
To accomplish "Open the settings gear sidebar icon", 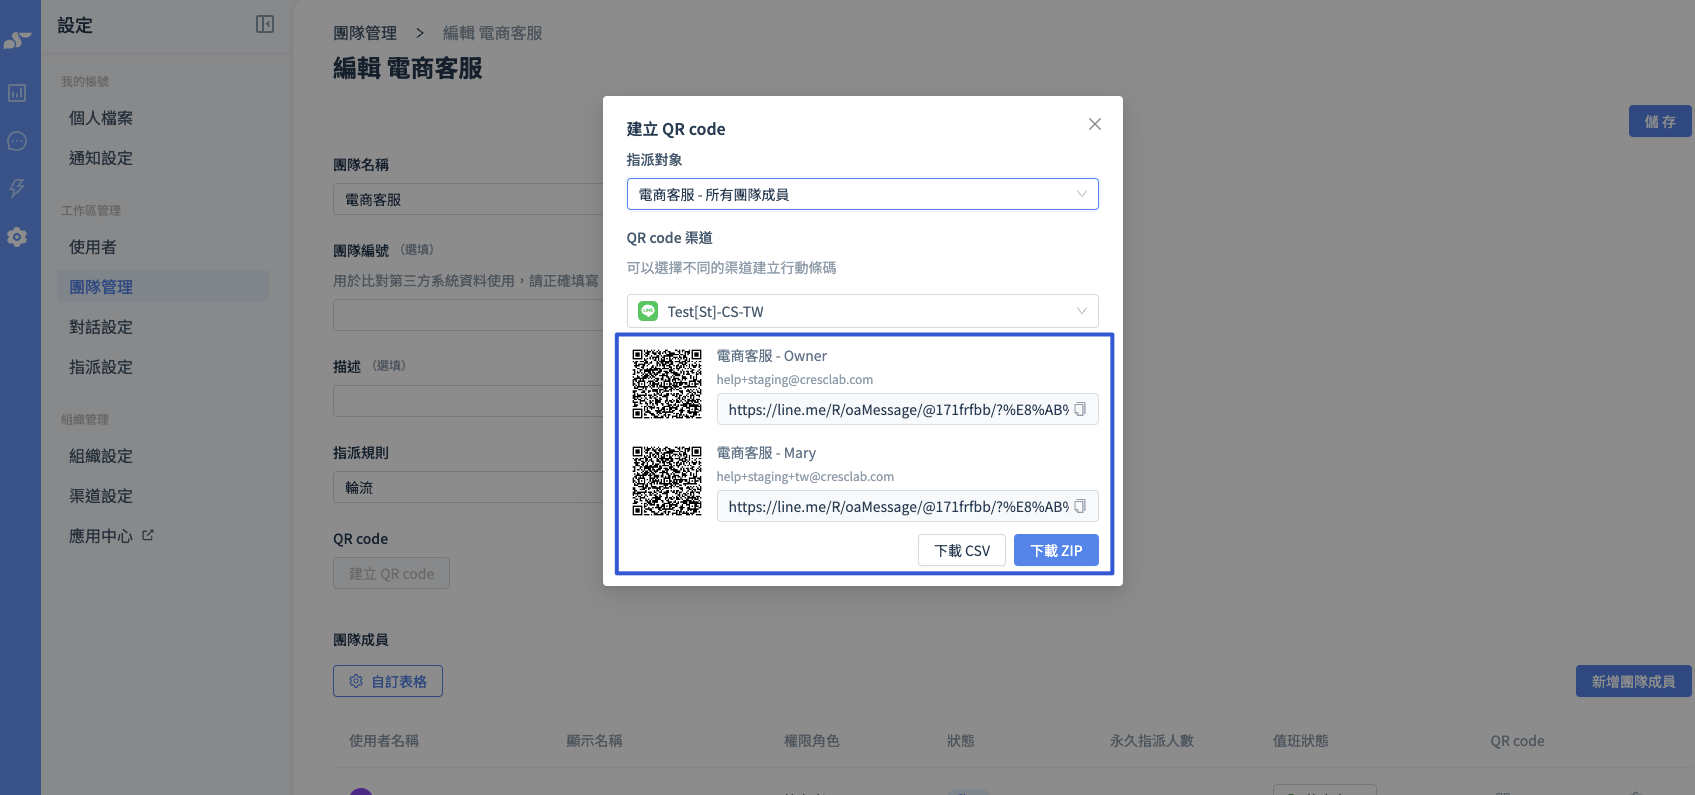I will click(17, 237).
